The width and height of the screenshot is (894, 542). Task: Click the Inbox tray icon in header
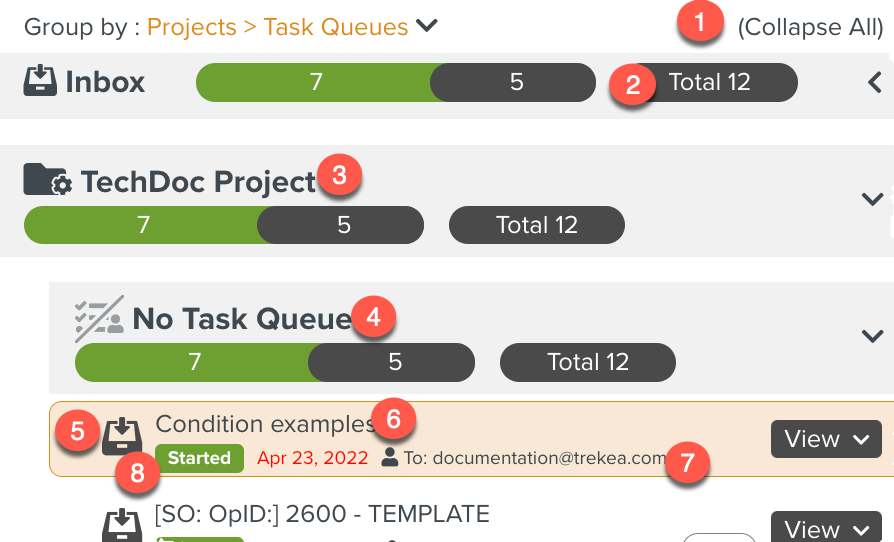pyautogui.click(x=41, y=82)
